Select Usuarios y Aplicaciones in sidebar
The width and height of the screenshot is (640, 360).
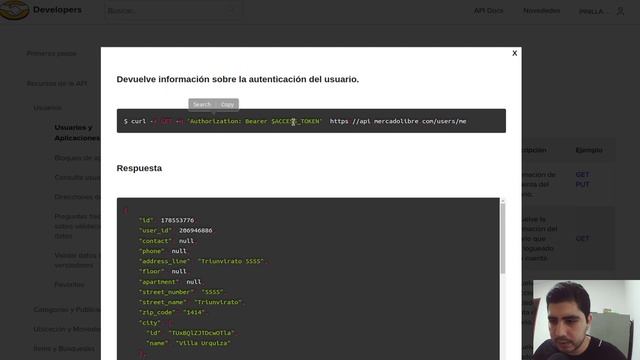click(77, 133)
